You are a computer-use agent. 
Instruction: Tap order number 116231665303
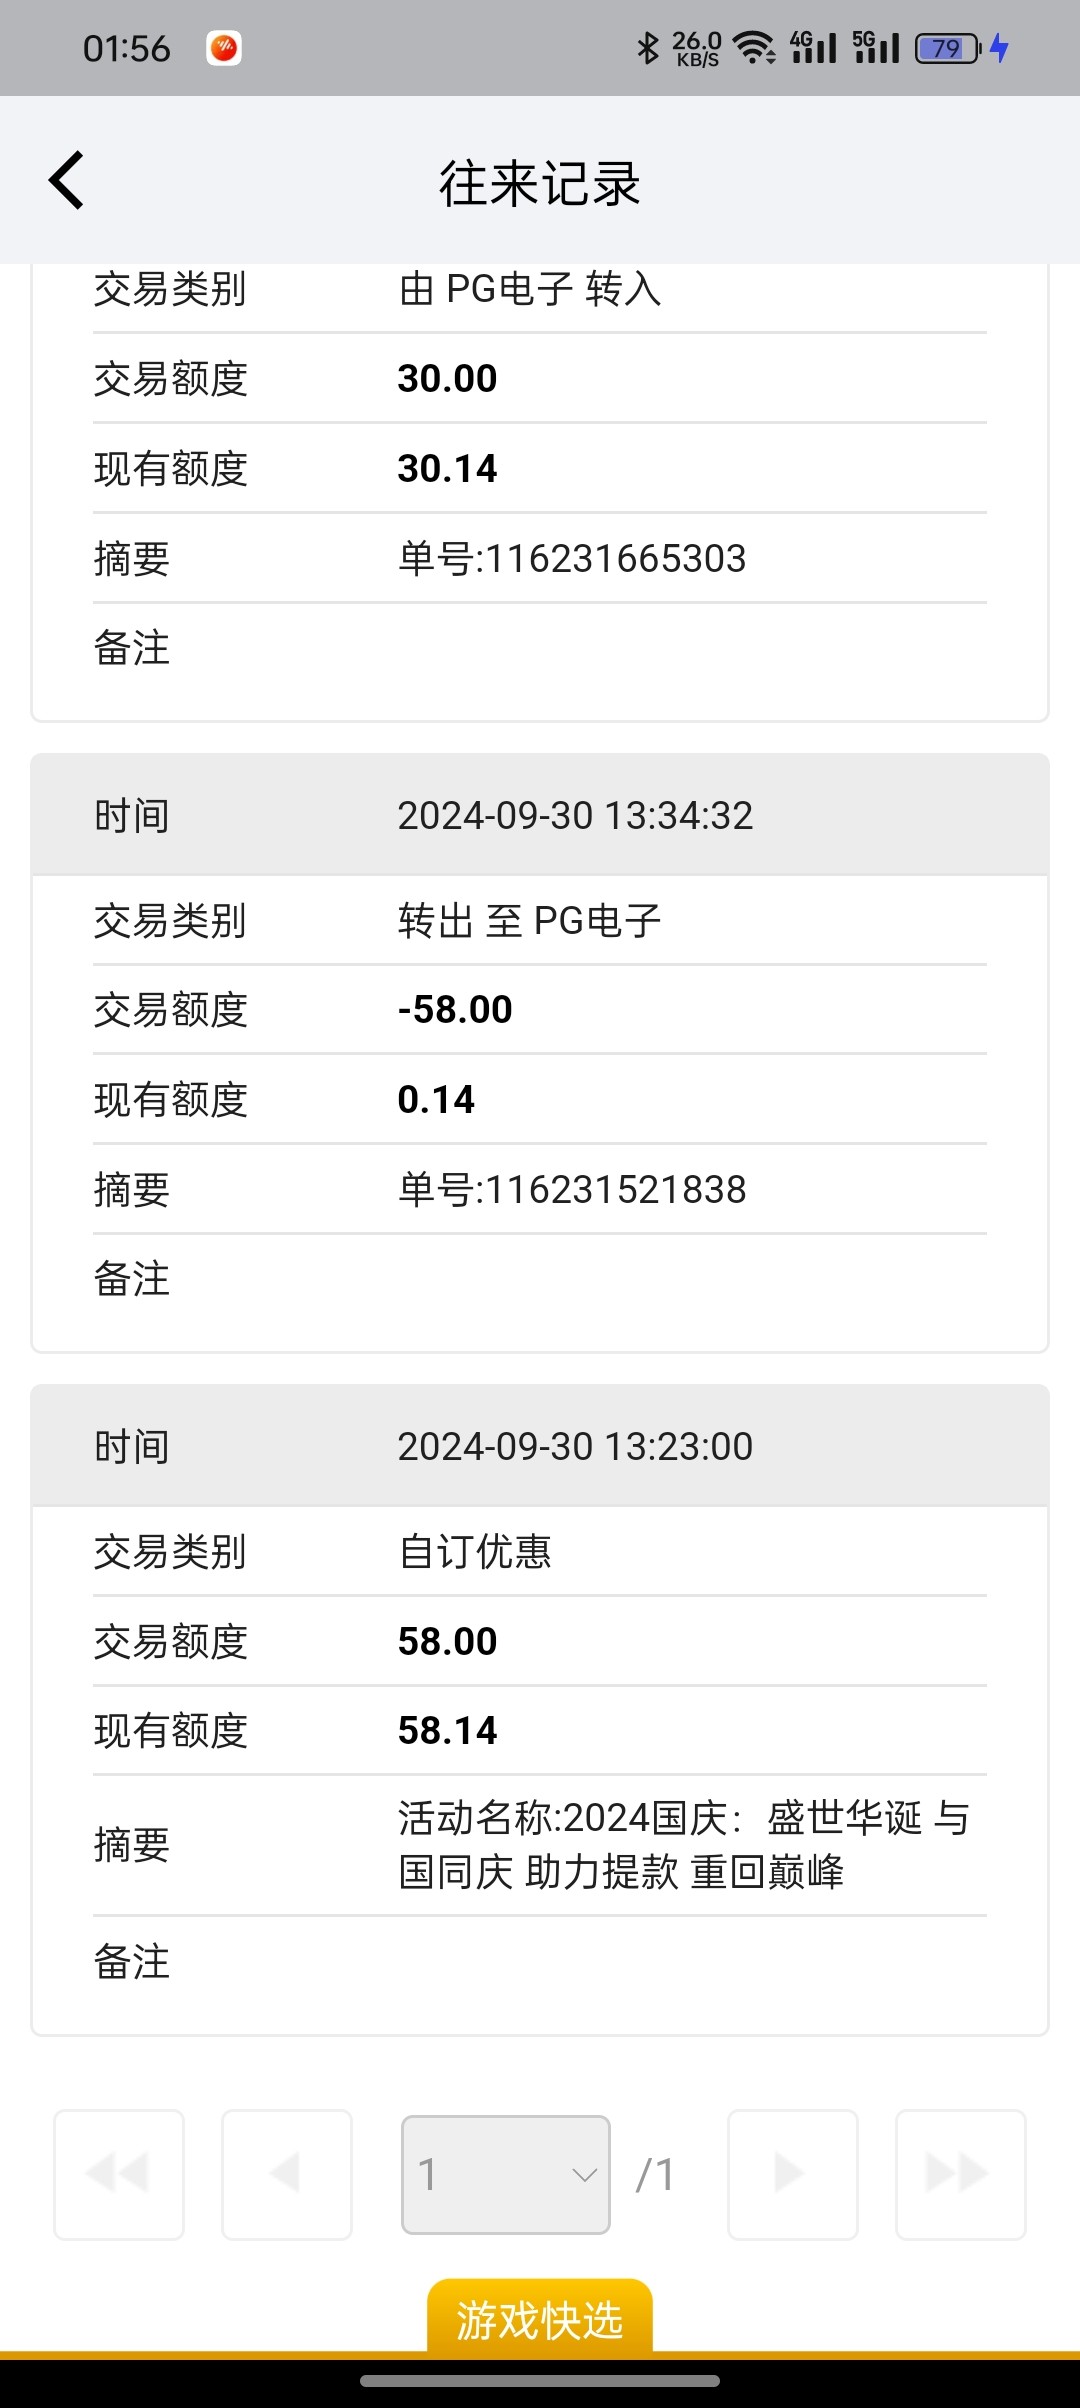point(572,559)
